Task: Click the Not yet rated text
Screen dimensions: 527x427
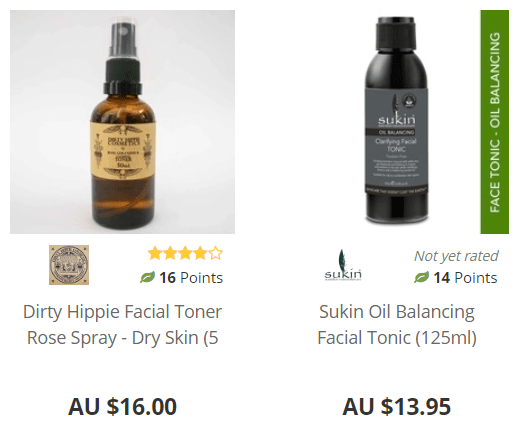Action: (x=456, y=256)
